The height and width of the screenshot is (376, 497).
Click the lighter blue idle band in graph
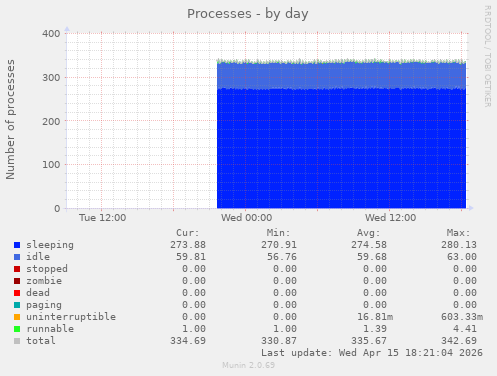[341, 76]
